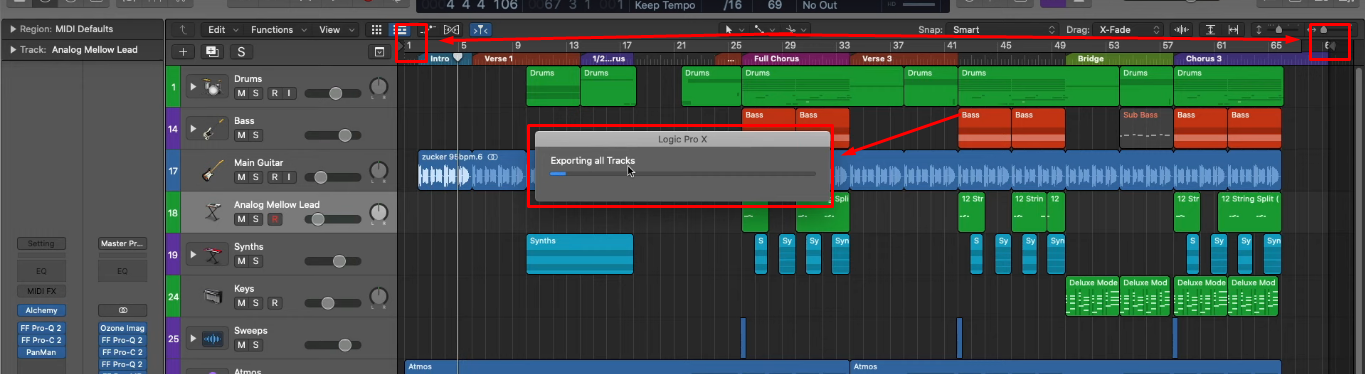Select the Verse 1 arrangement marker
The width and height of the screenshot is (1365, 374).
[525, 59]
